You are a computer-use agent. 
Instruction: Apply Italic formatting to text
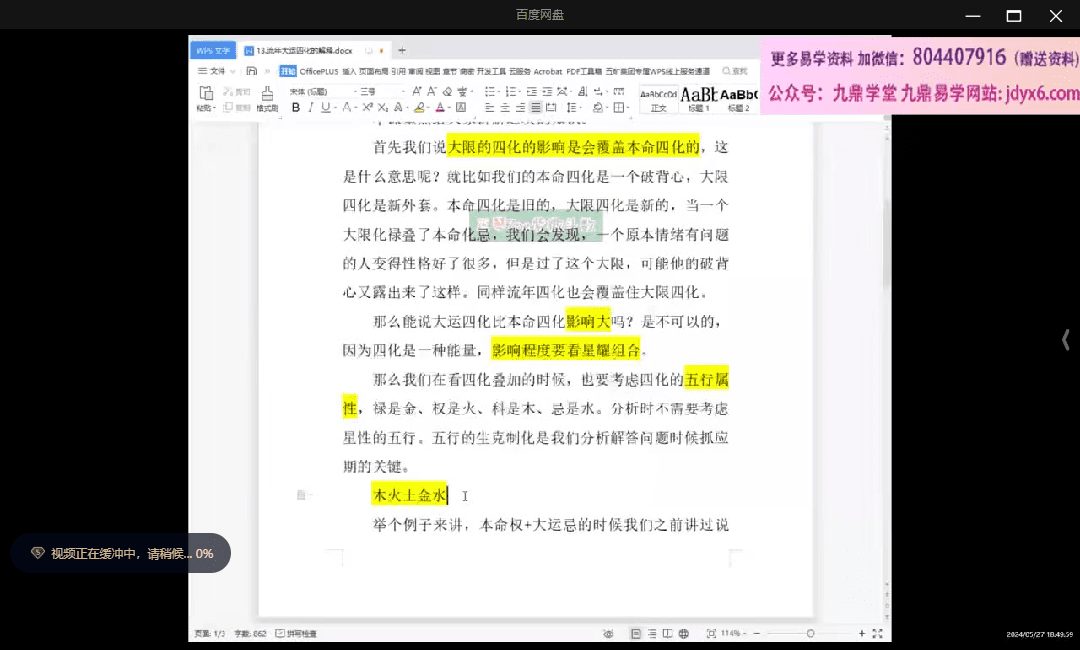coord(311,107)
